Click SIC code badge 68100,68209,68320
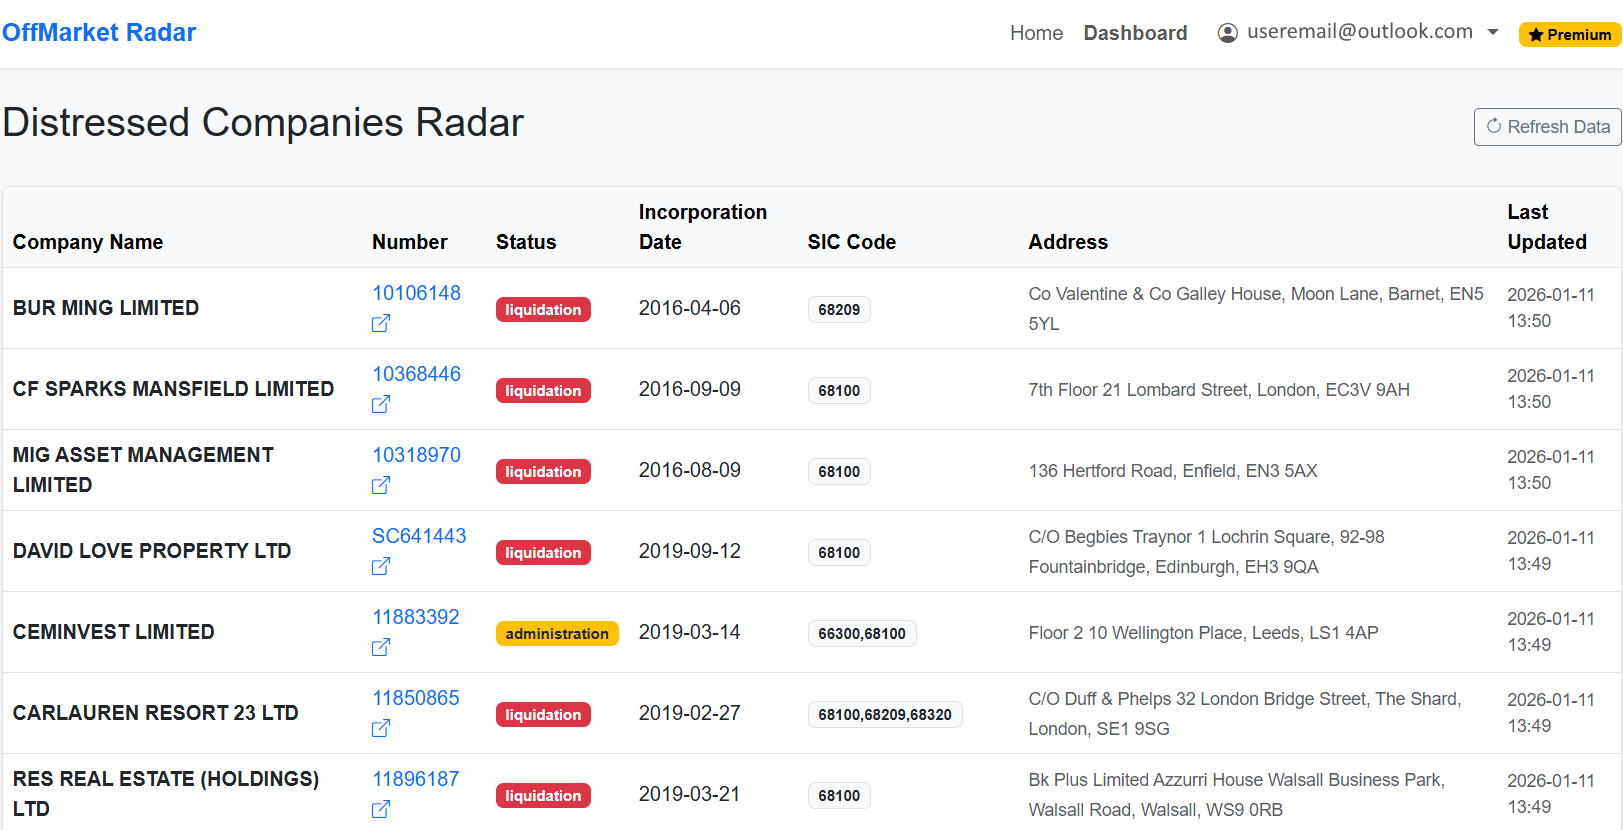Image resolution: width=1623 pixels, height=830 pixels. 885,715
